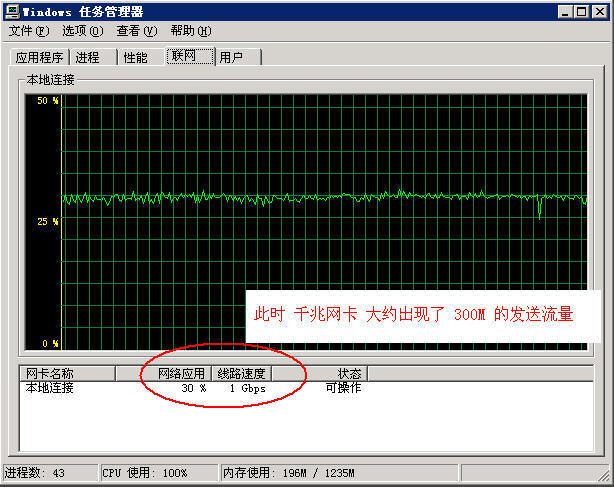Click the 50 % graph axis label
The height and width of the screenshot is (487, 614).
48,101
